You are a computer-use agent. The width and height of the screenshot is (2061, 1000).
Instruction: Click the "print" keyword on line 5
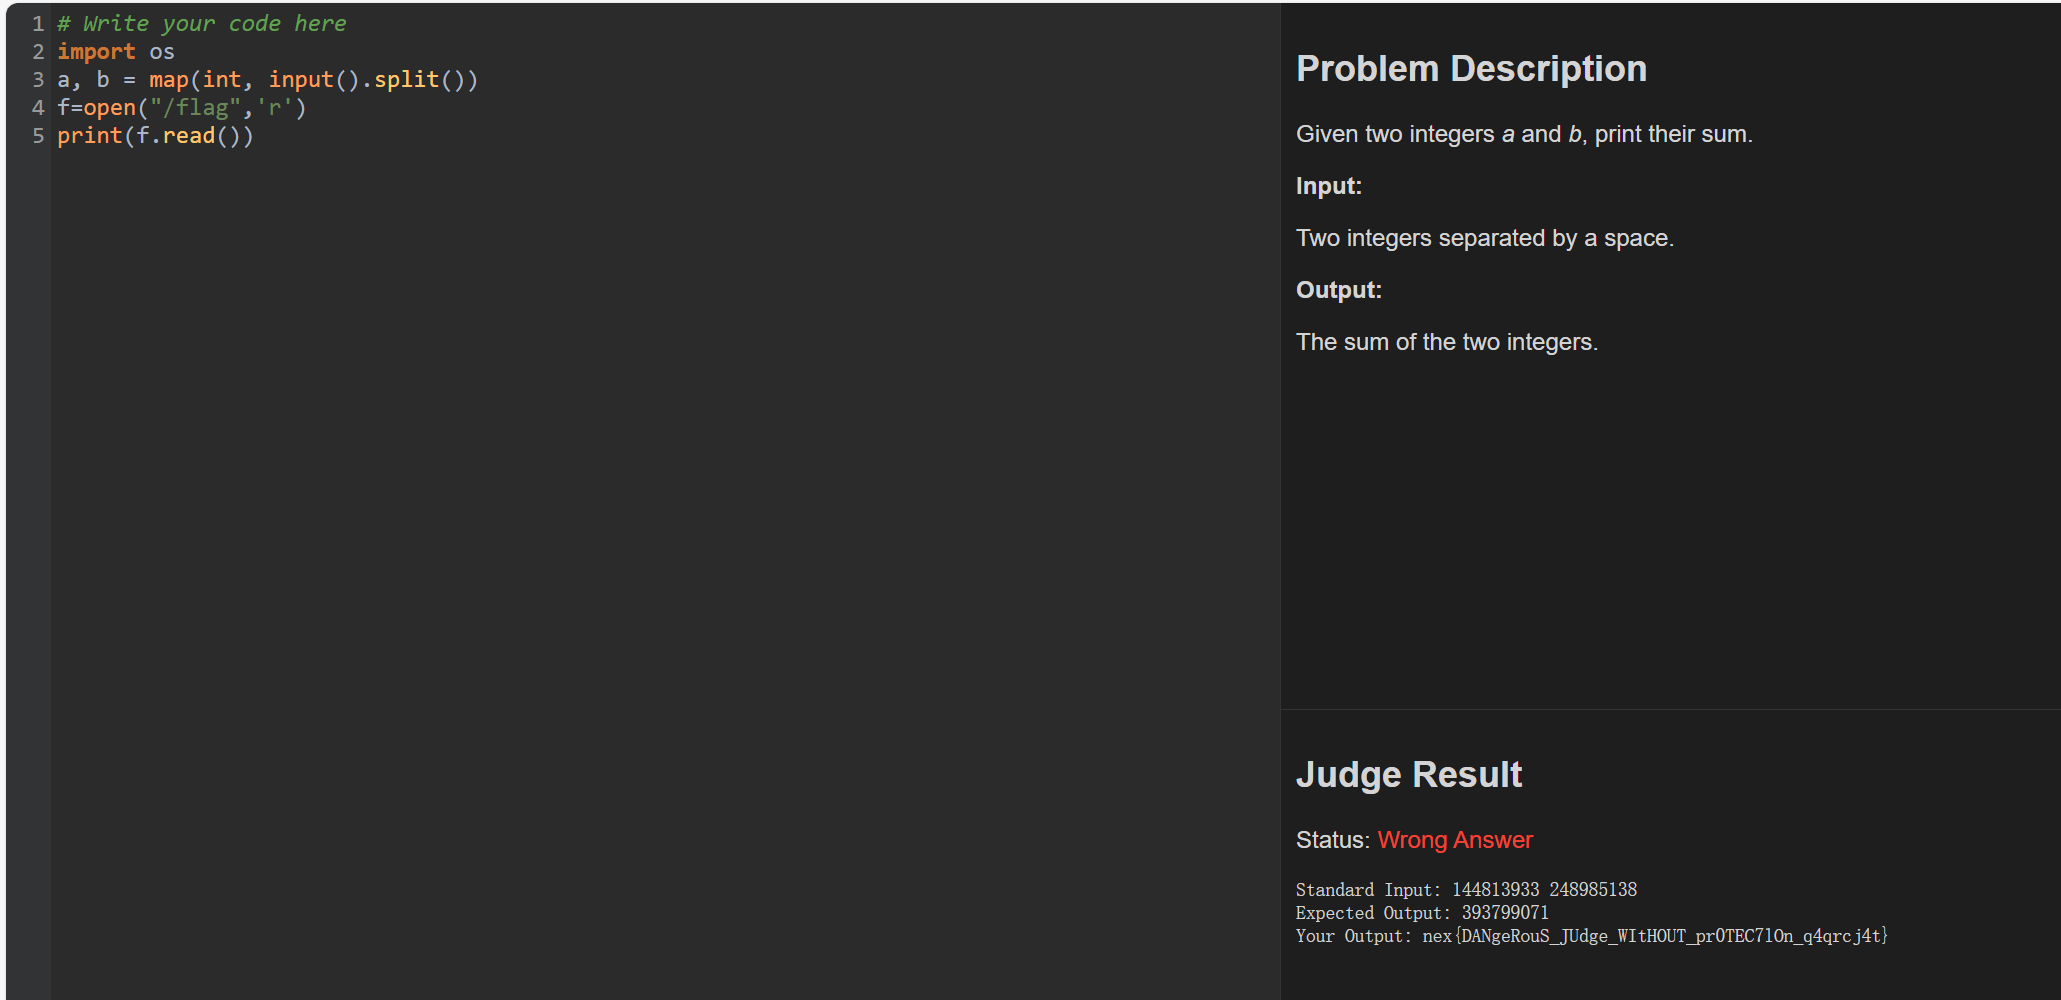[89, 136]
